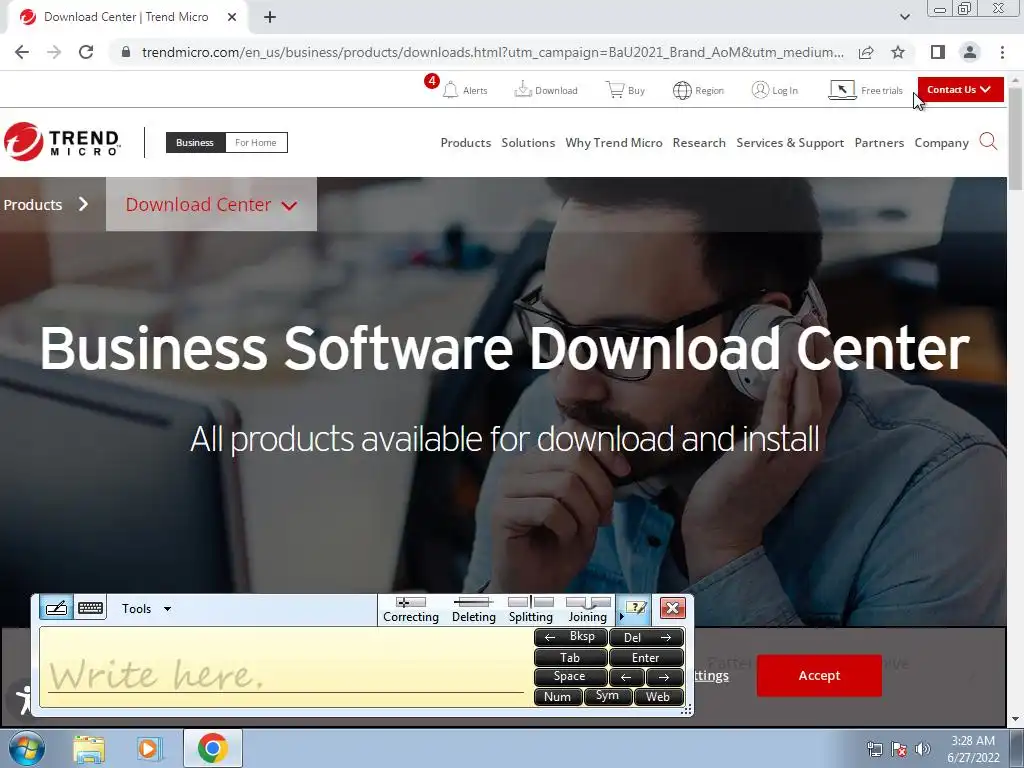Expand tab search chevron in Chrome
The image size is (1024, 768).
click(904, 17)
